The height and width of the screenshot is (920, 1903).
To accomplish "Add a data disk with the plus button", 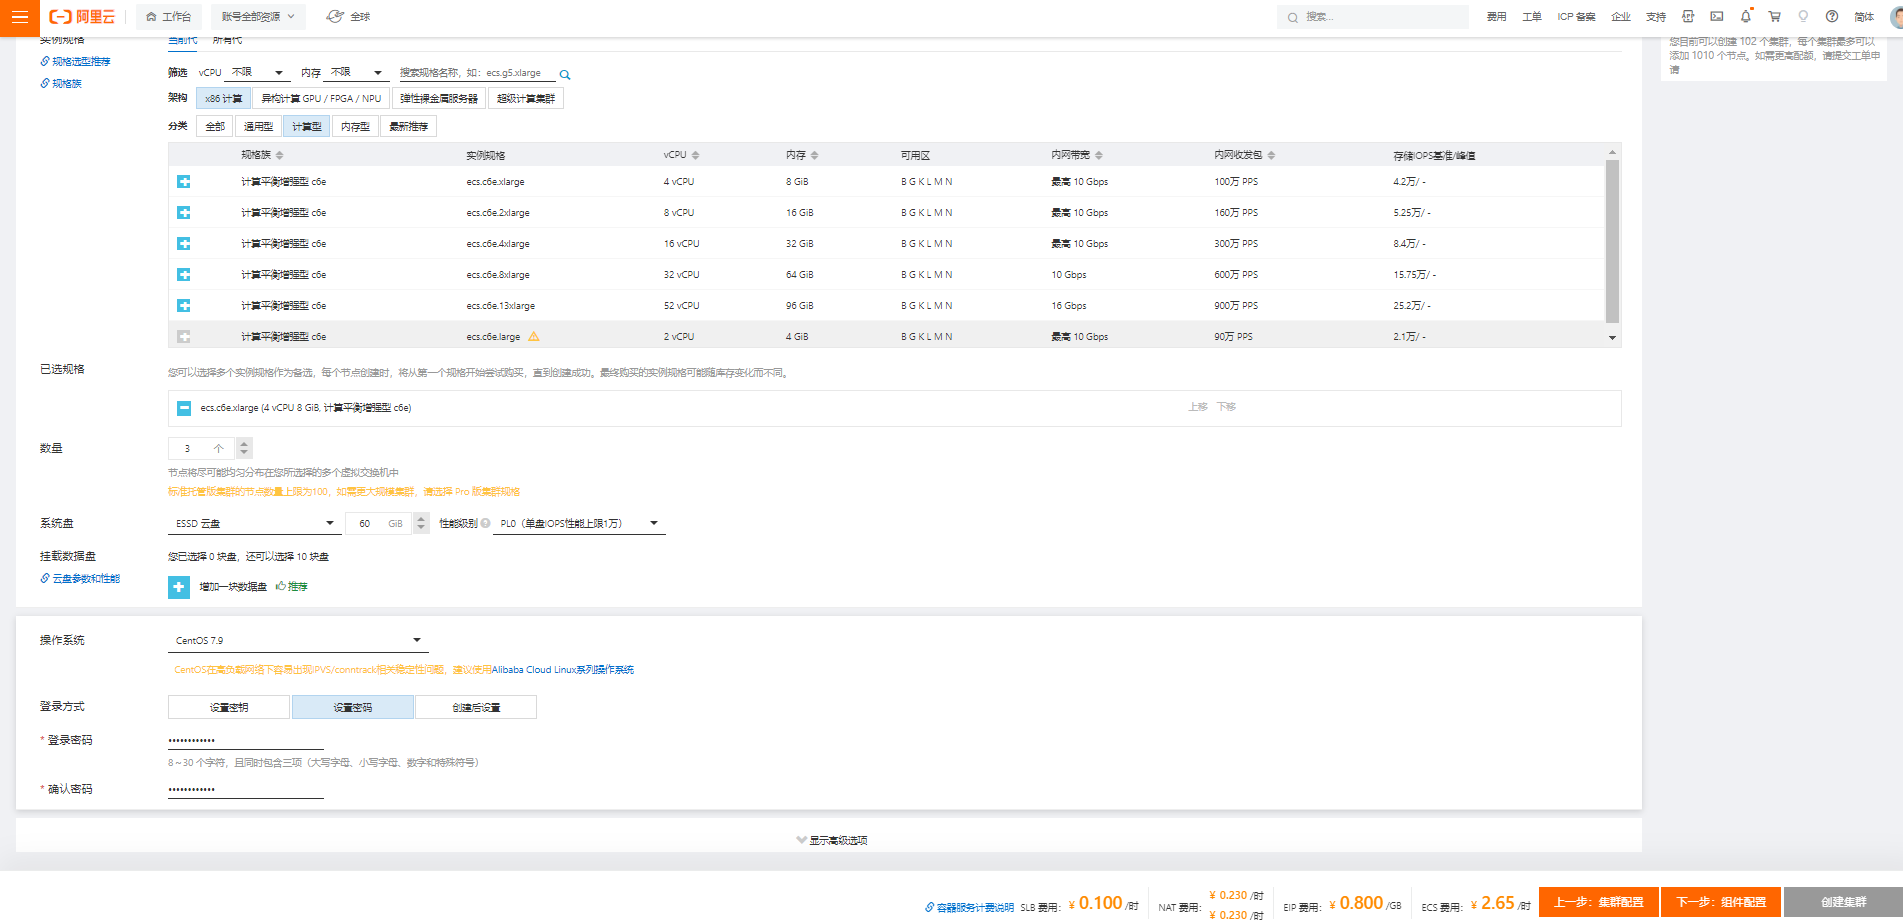I will (x=179, y=587).
